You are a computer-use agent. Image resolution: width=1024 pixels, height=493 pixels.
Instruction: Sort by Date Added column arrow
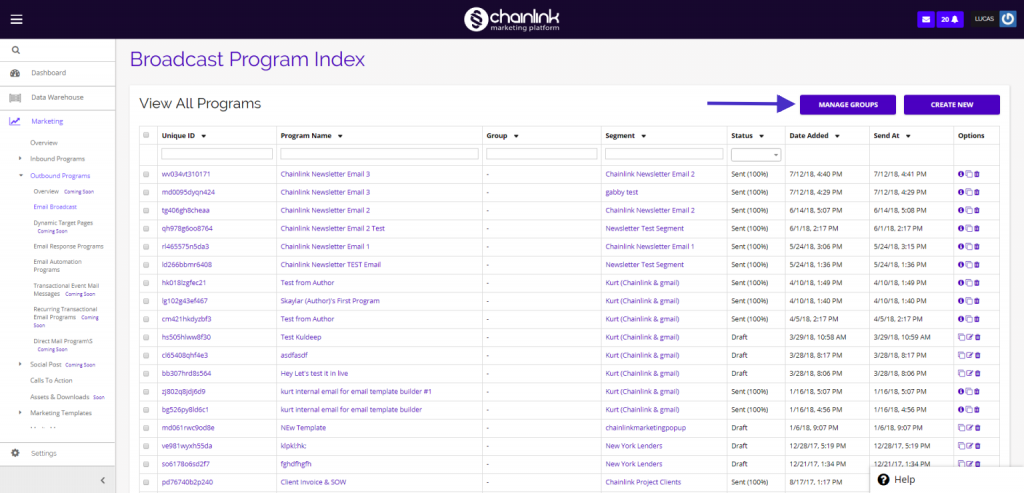tap(837, 136)
